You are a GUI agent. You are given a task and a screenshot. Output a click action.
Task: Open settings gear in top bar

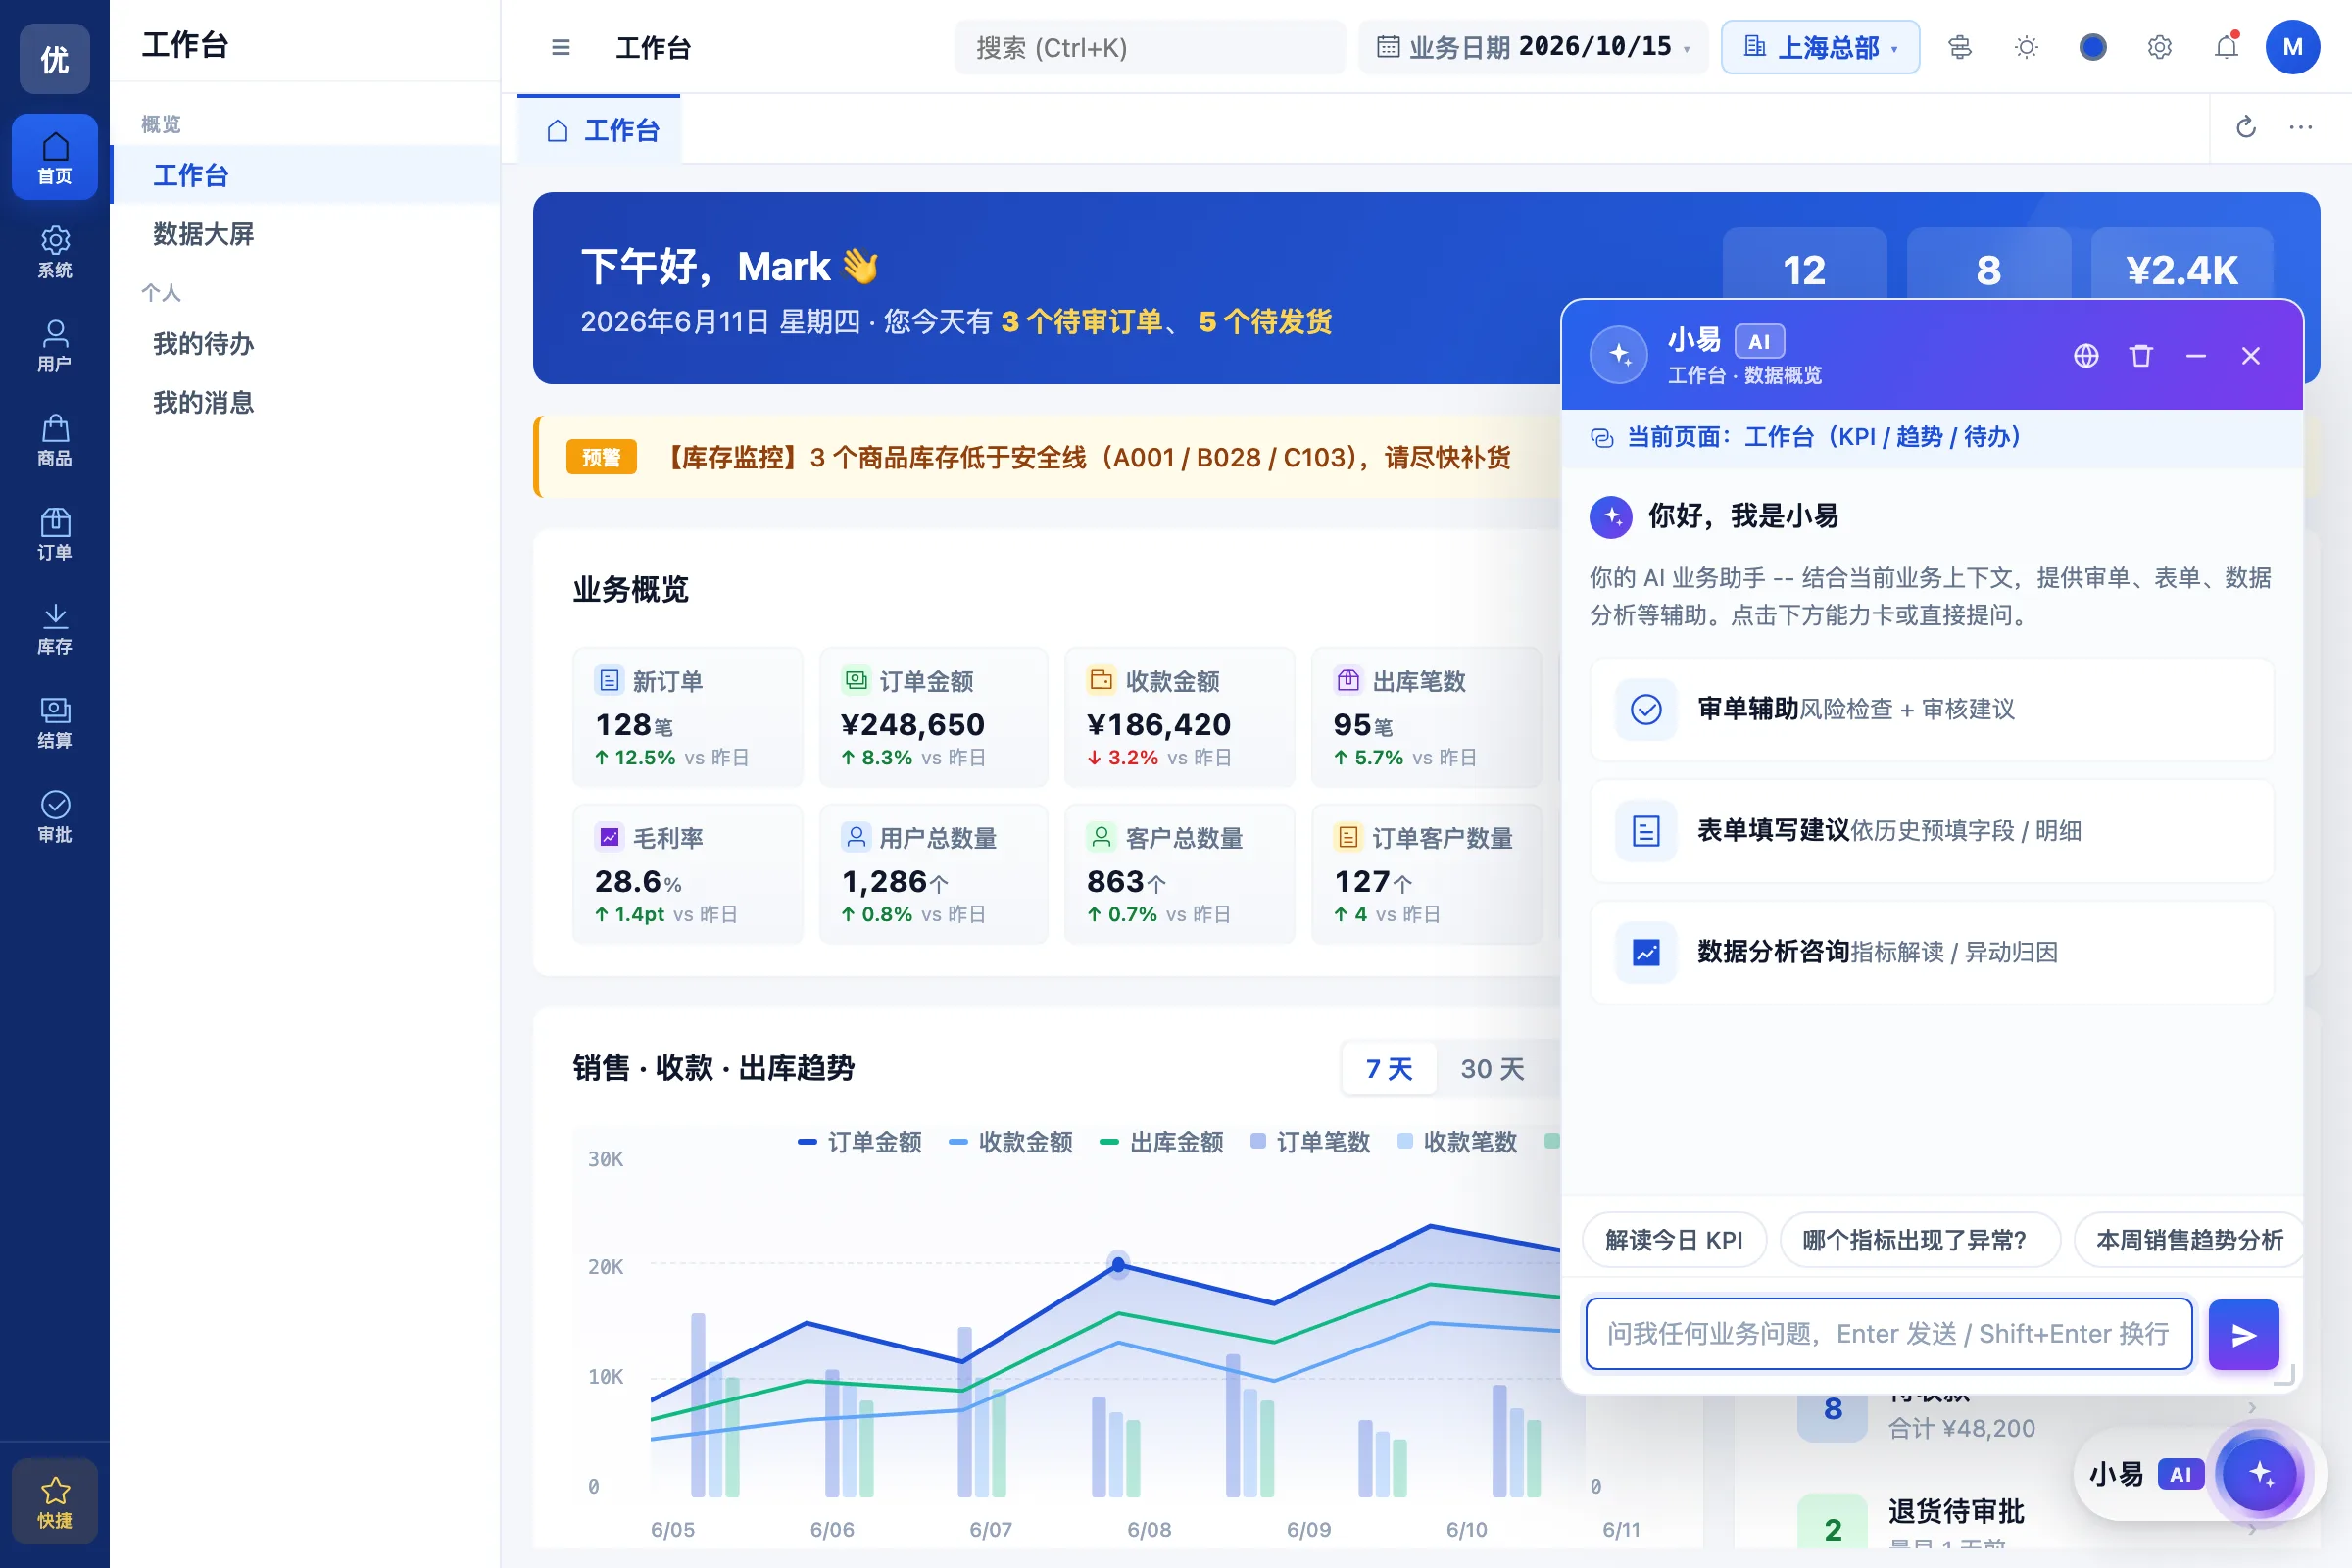2160,47
